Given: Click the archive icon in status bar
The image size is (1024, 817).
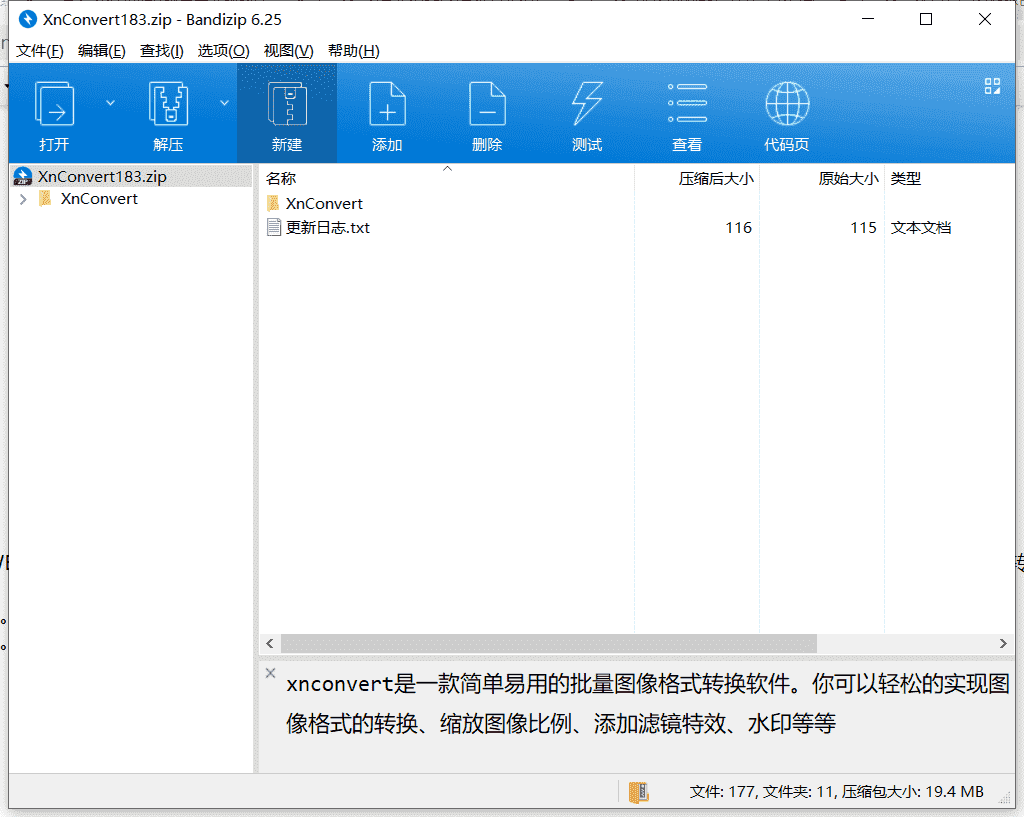Looking at the screenshot, I should [x=638, y=792].
